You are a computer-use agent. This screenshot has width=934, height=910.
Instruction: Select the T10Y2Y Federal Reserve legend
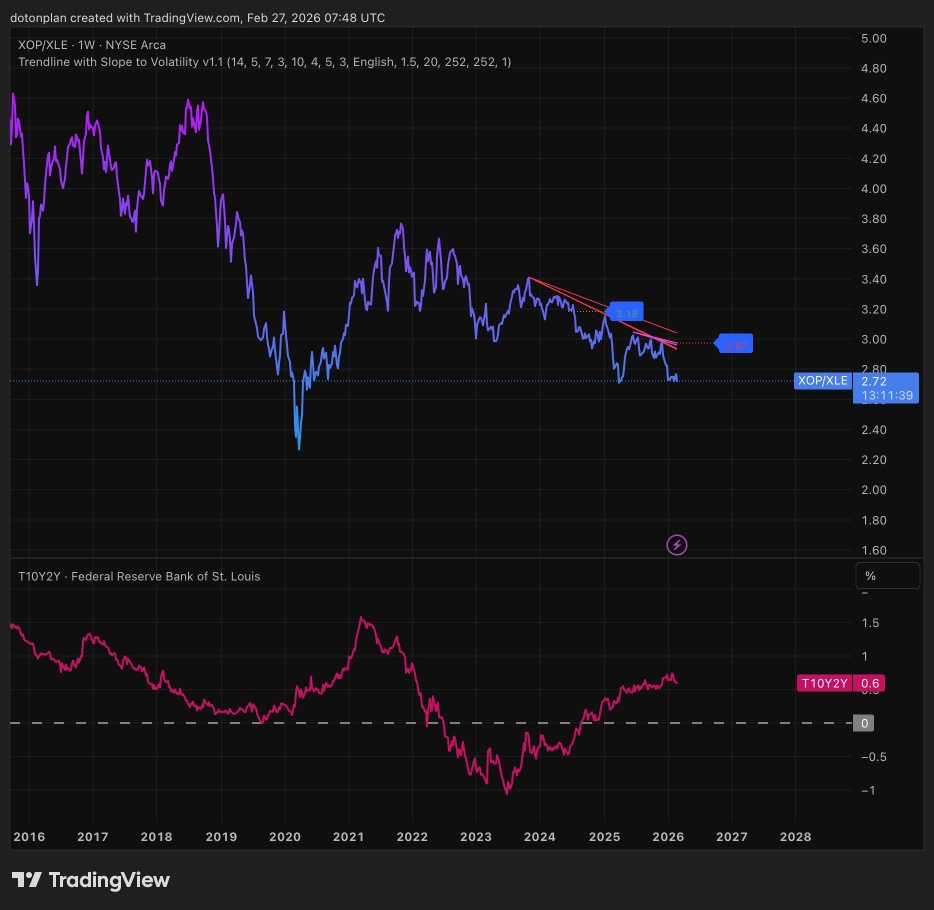click(139, 576)
